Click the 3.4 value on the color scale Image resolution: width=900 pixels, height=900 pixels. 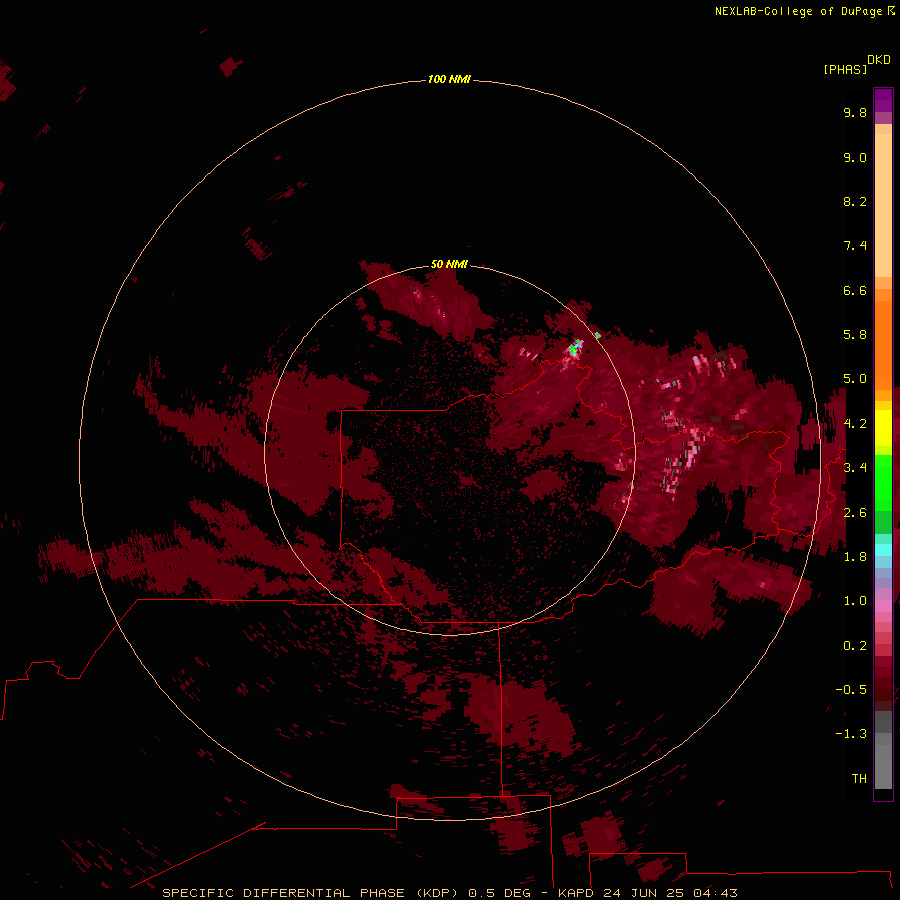click(x=855, y=468)
